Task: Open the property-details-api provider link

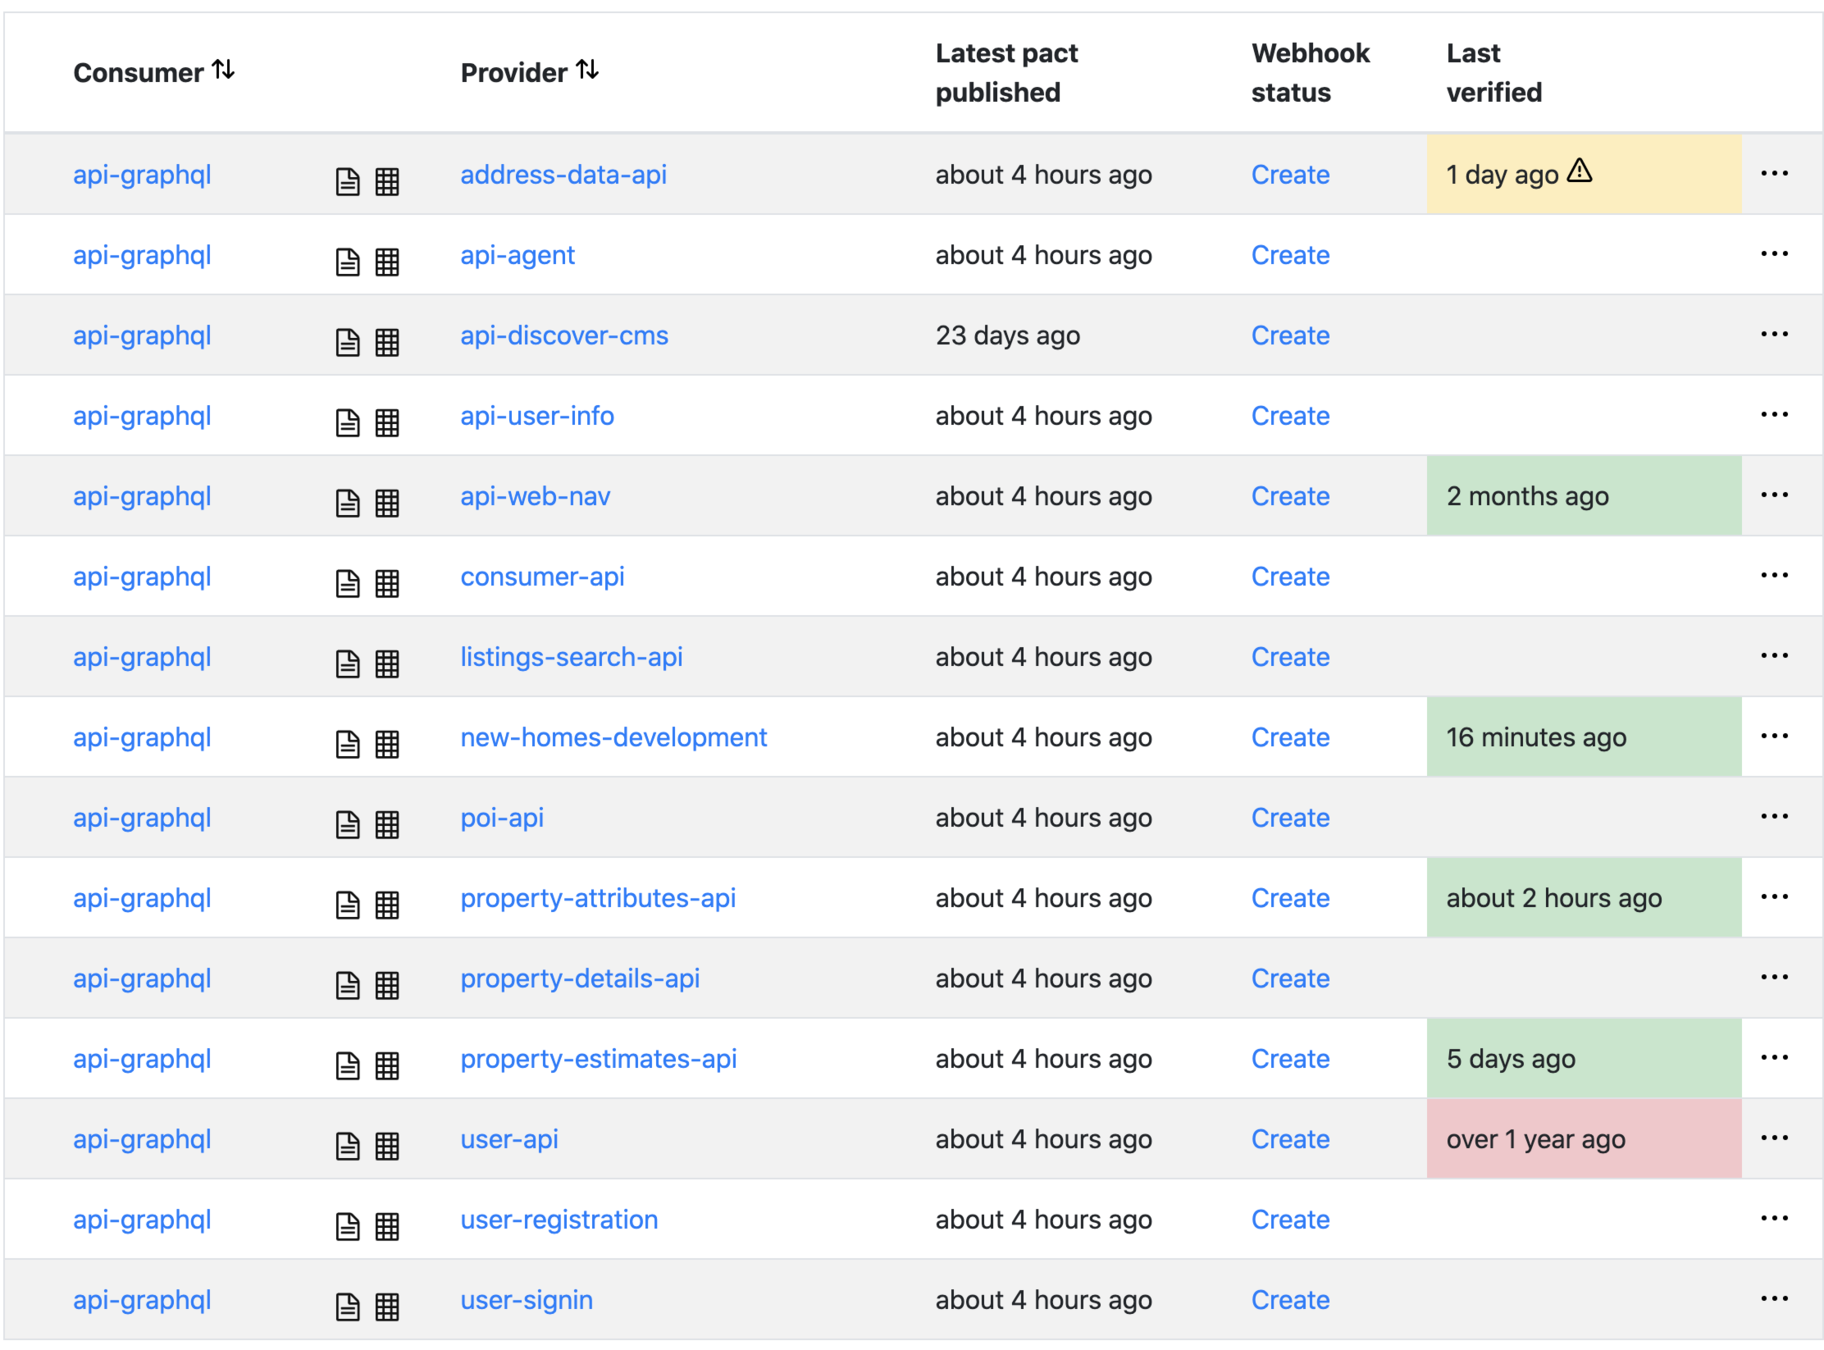Action: [x=580, y=979]
